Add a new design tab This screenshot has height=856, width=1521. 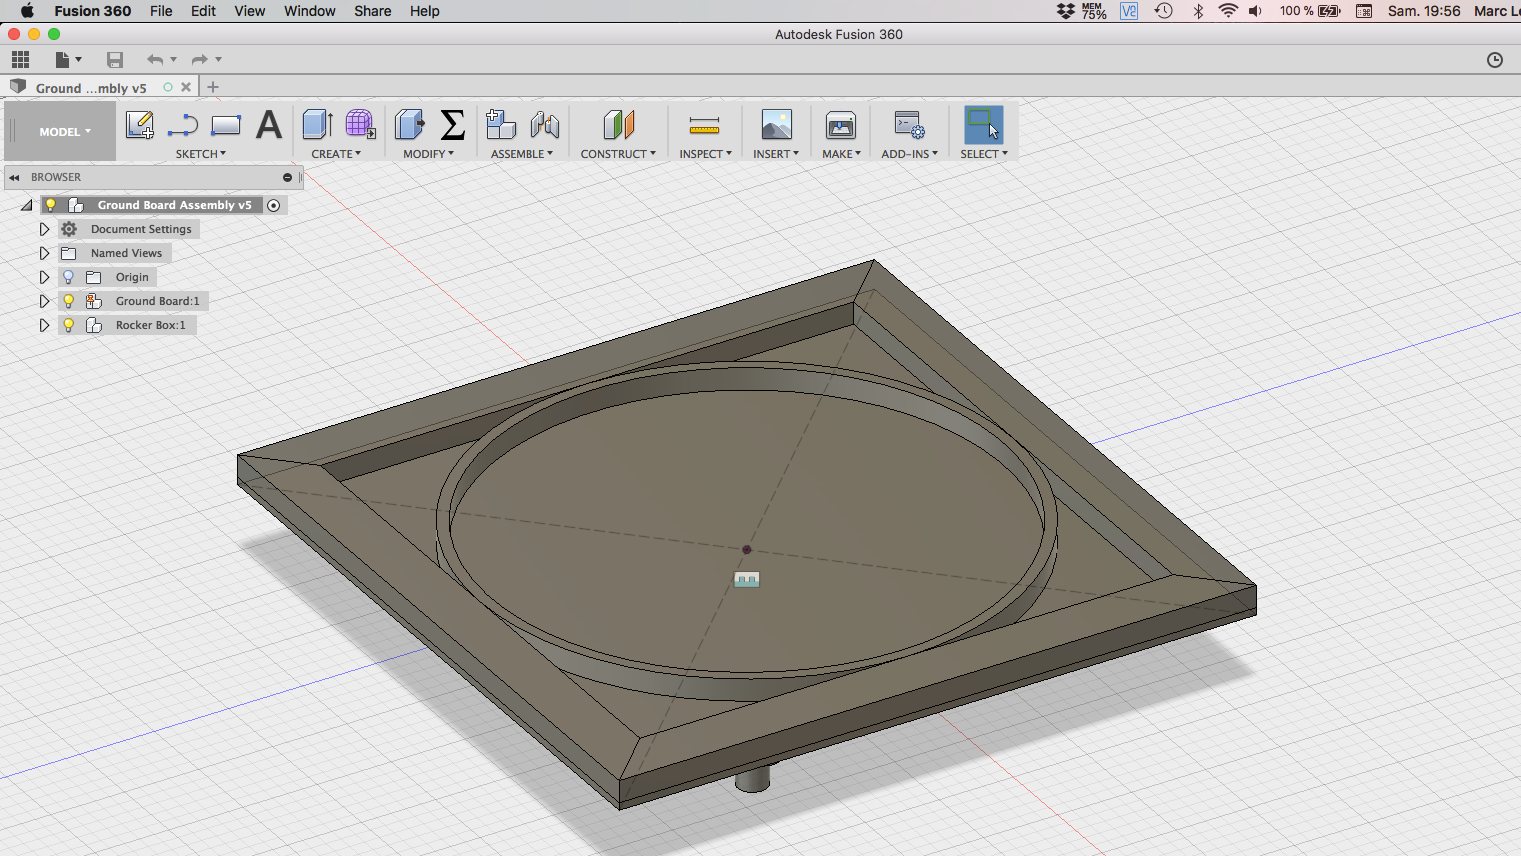pyautogui.click(x=212, y=87)
